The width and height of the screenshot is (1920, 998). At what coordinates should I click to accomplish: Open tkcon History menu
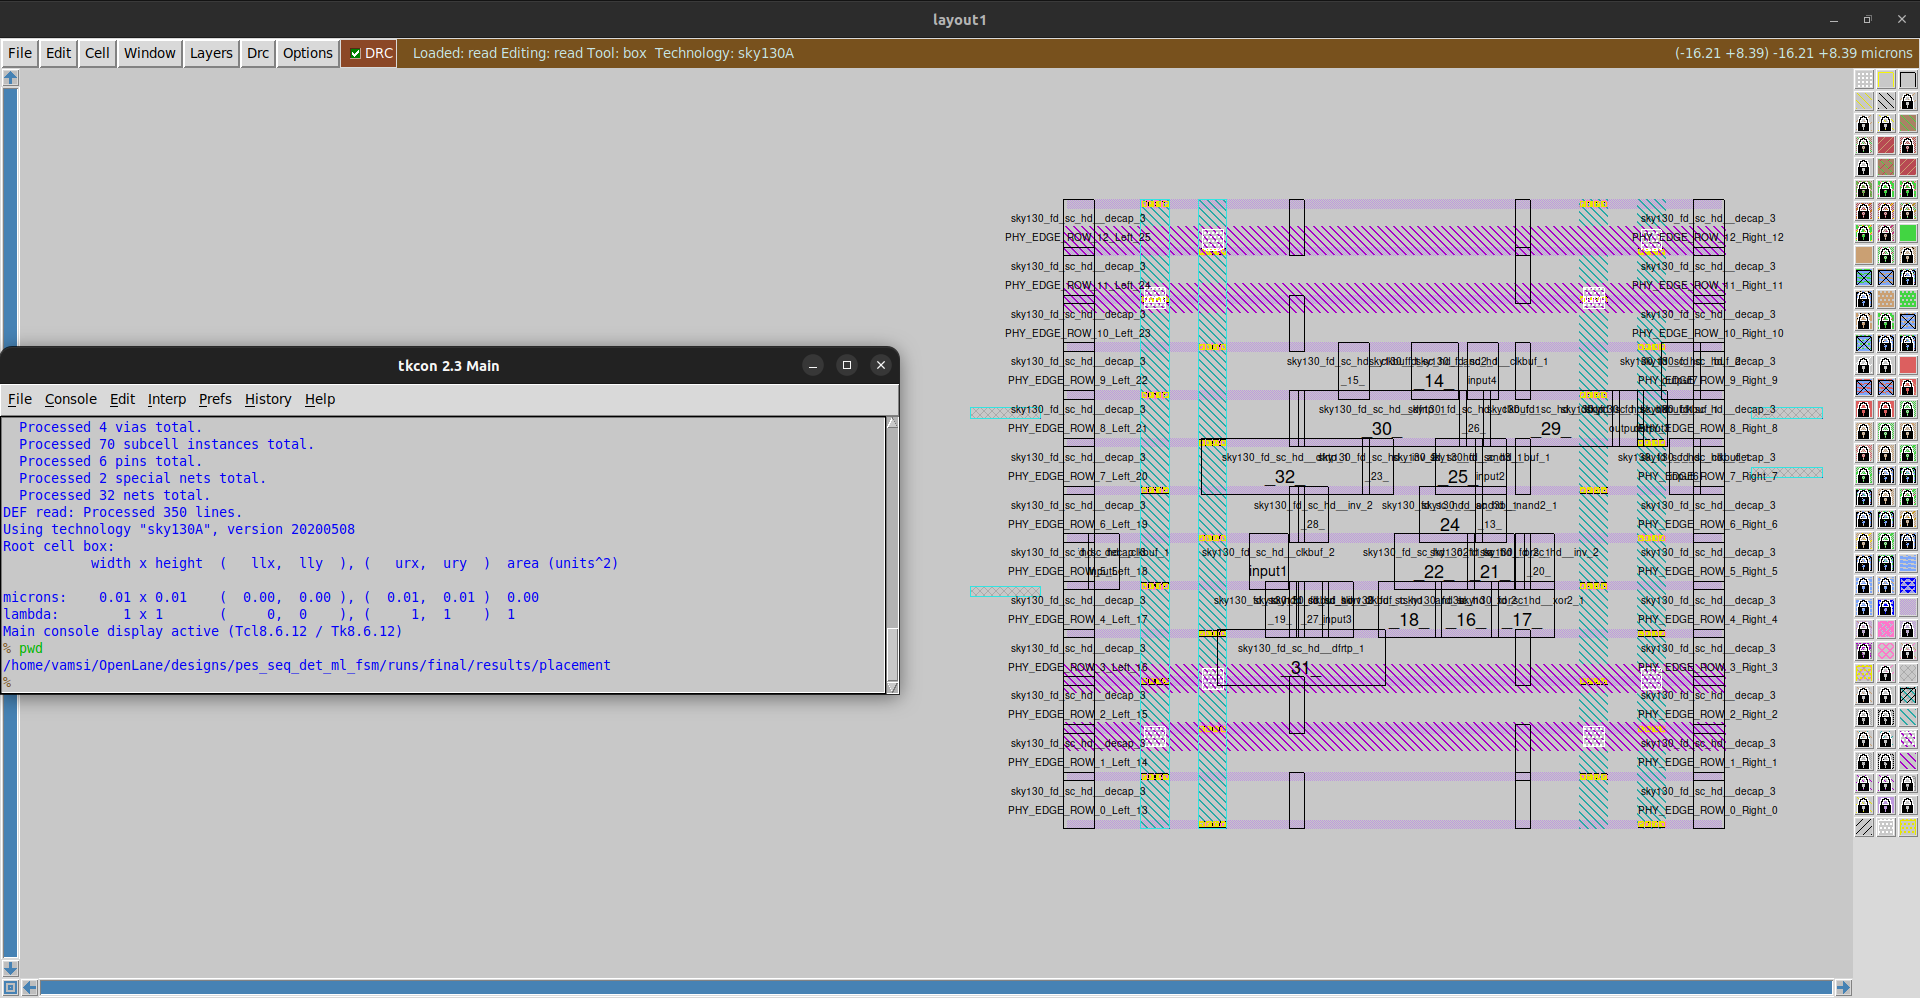click(x=268, y=399)
